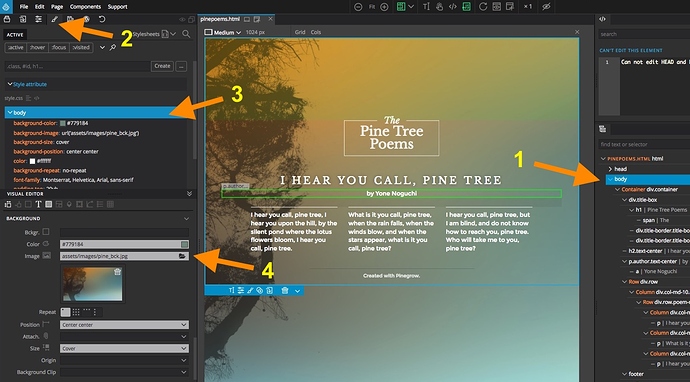The width and height of the screenshot is (690, 382).
Task: Click the white color swatch in CSS rule
Action: [x=32, y=161]
